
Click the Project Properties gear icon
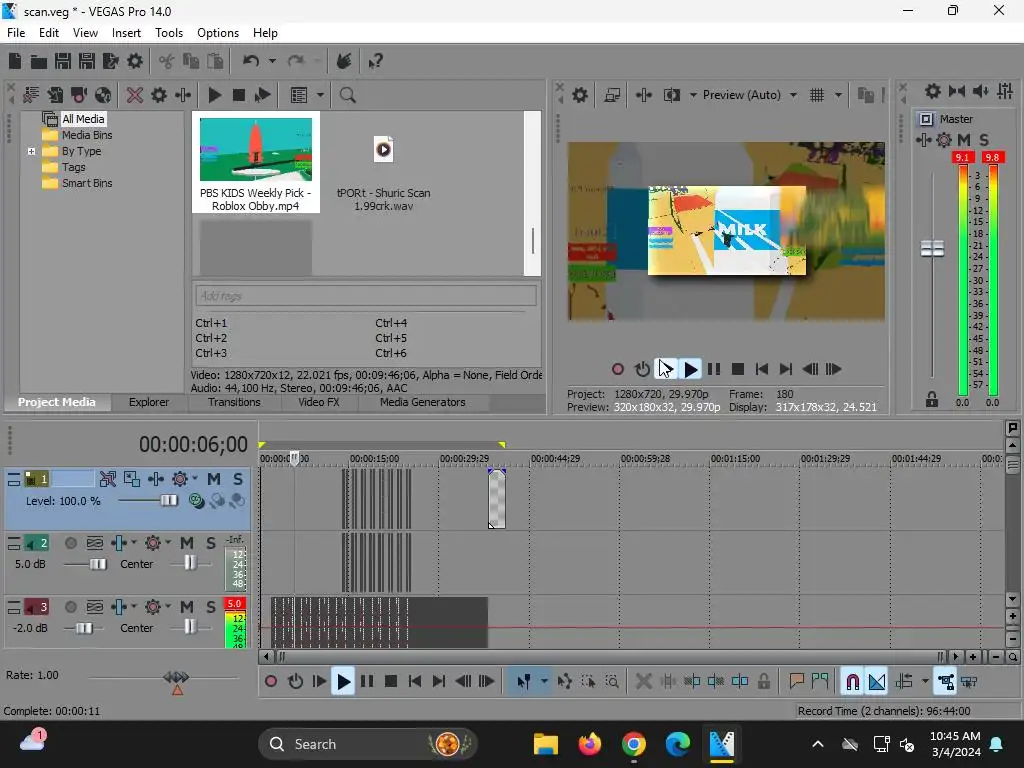[135, 61]
